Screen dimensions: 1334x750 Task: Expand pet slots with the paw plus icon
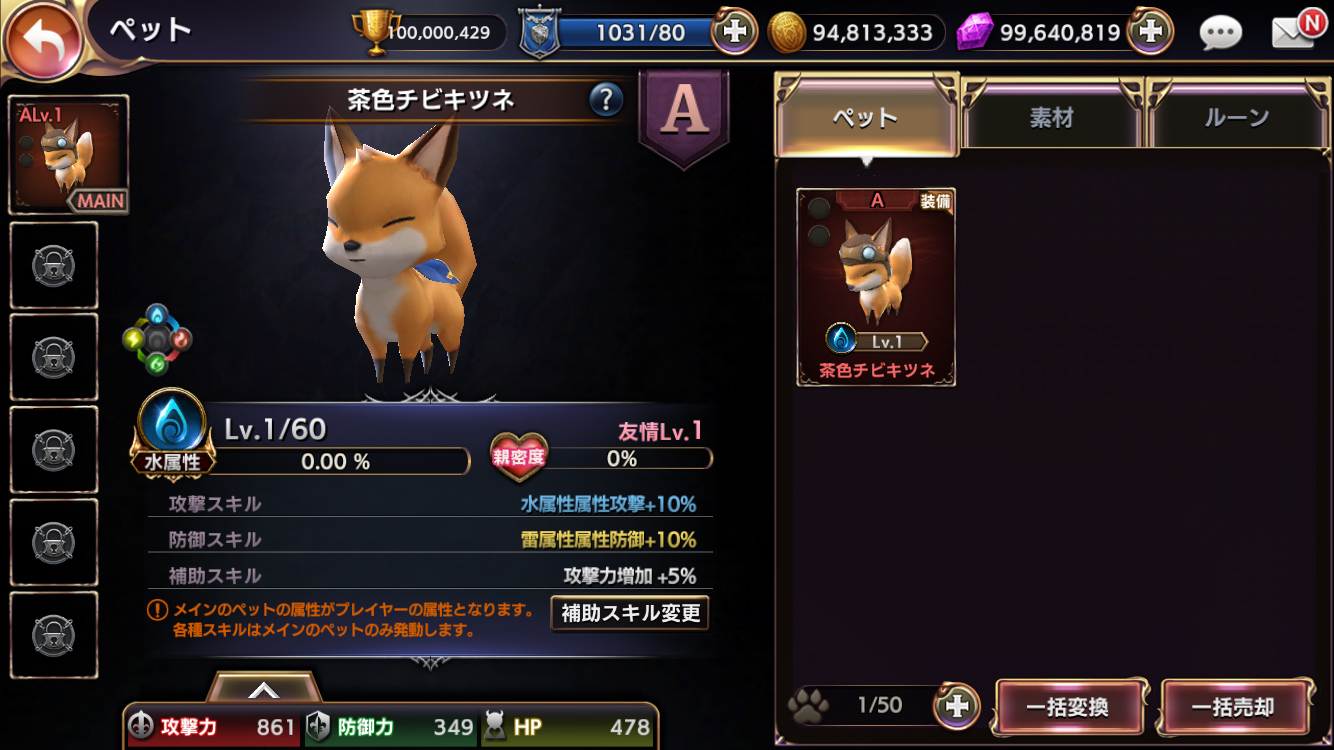point(956,707)
